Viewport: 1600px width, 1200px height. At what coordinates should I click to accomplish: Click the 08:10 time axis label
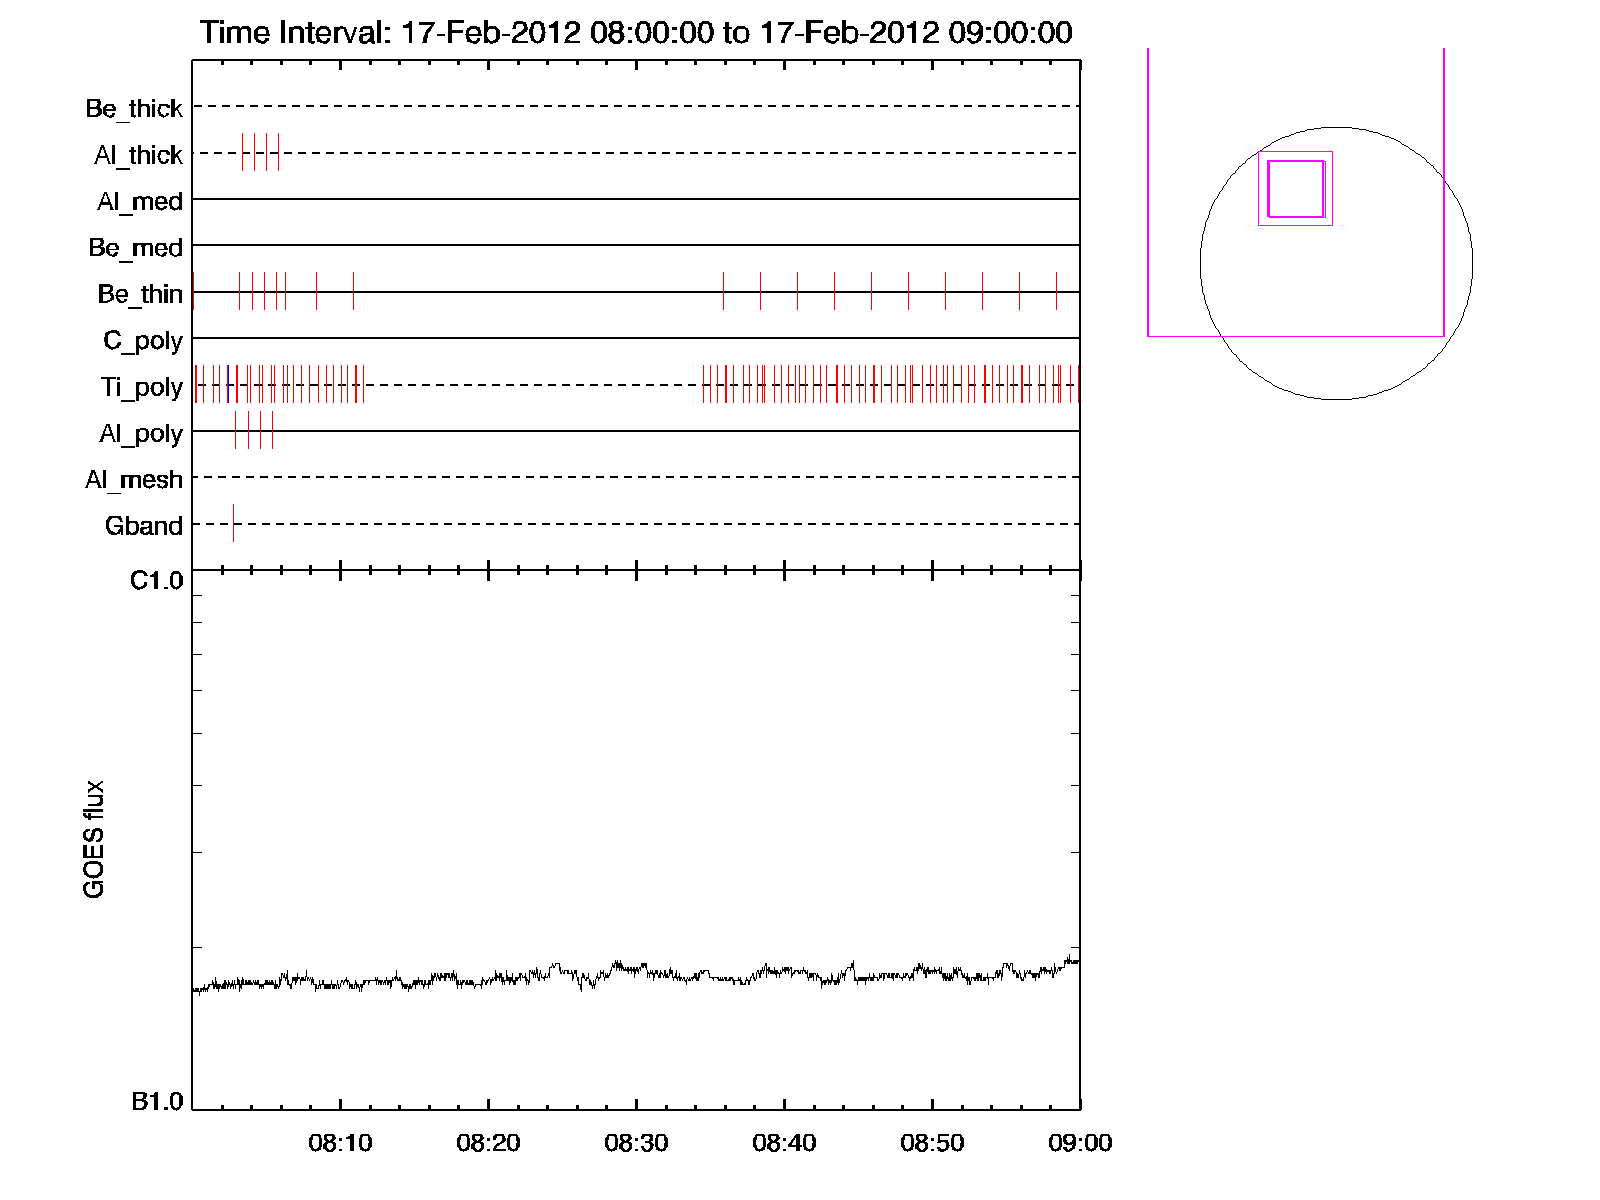[x=340, y=1143]
